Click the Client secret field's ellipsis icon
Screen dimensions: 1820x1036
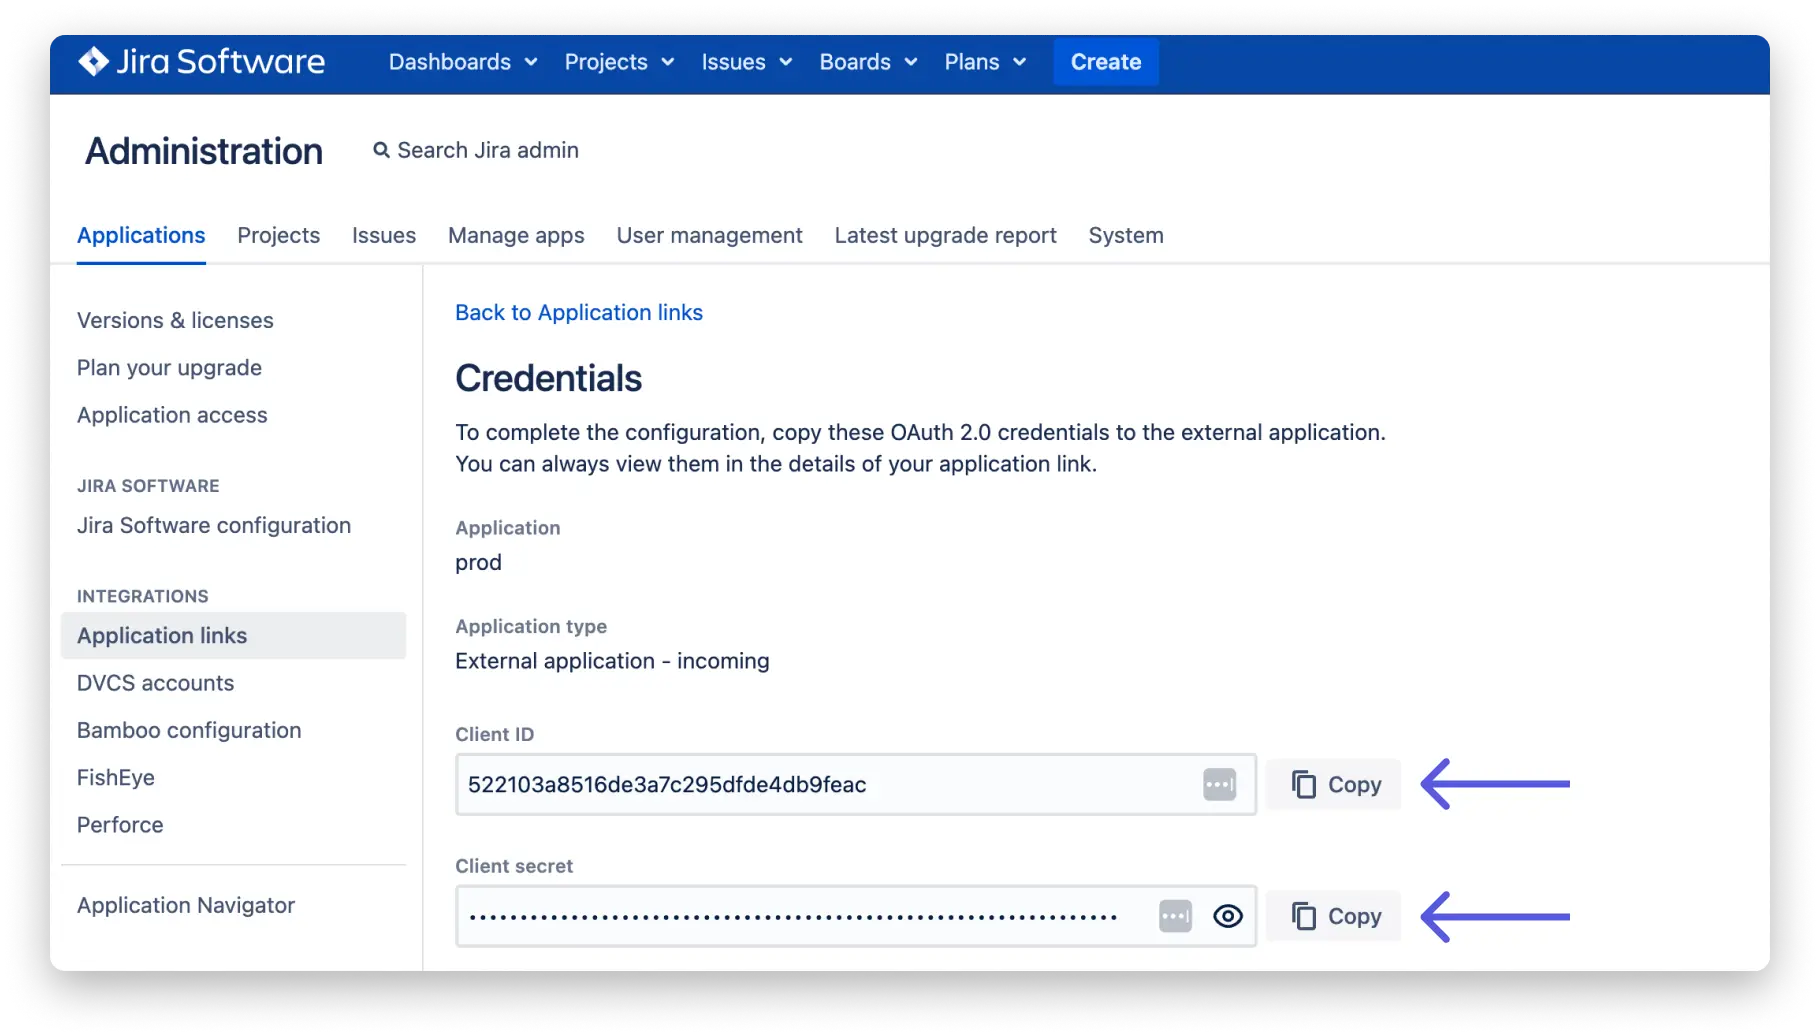pos(1175,916)
